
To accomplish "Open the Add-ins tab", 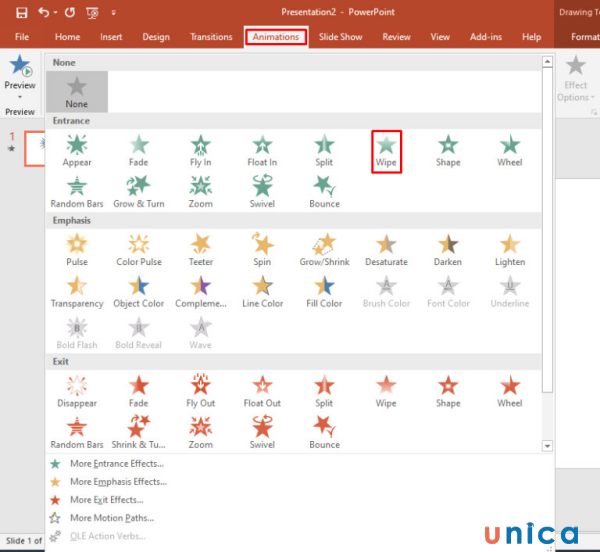I will click(x=486, y=37).
